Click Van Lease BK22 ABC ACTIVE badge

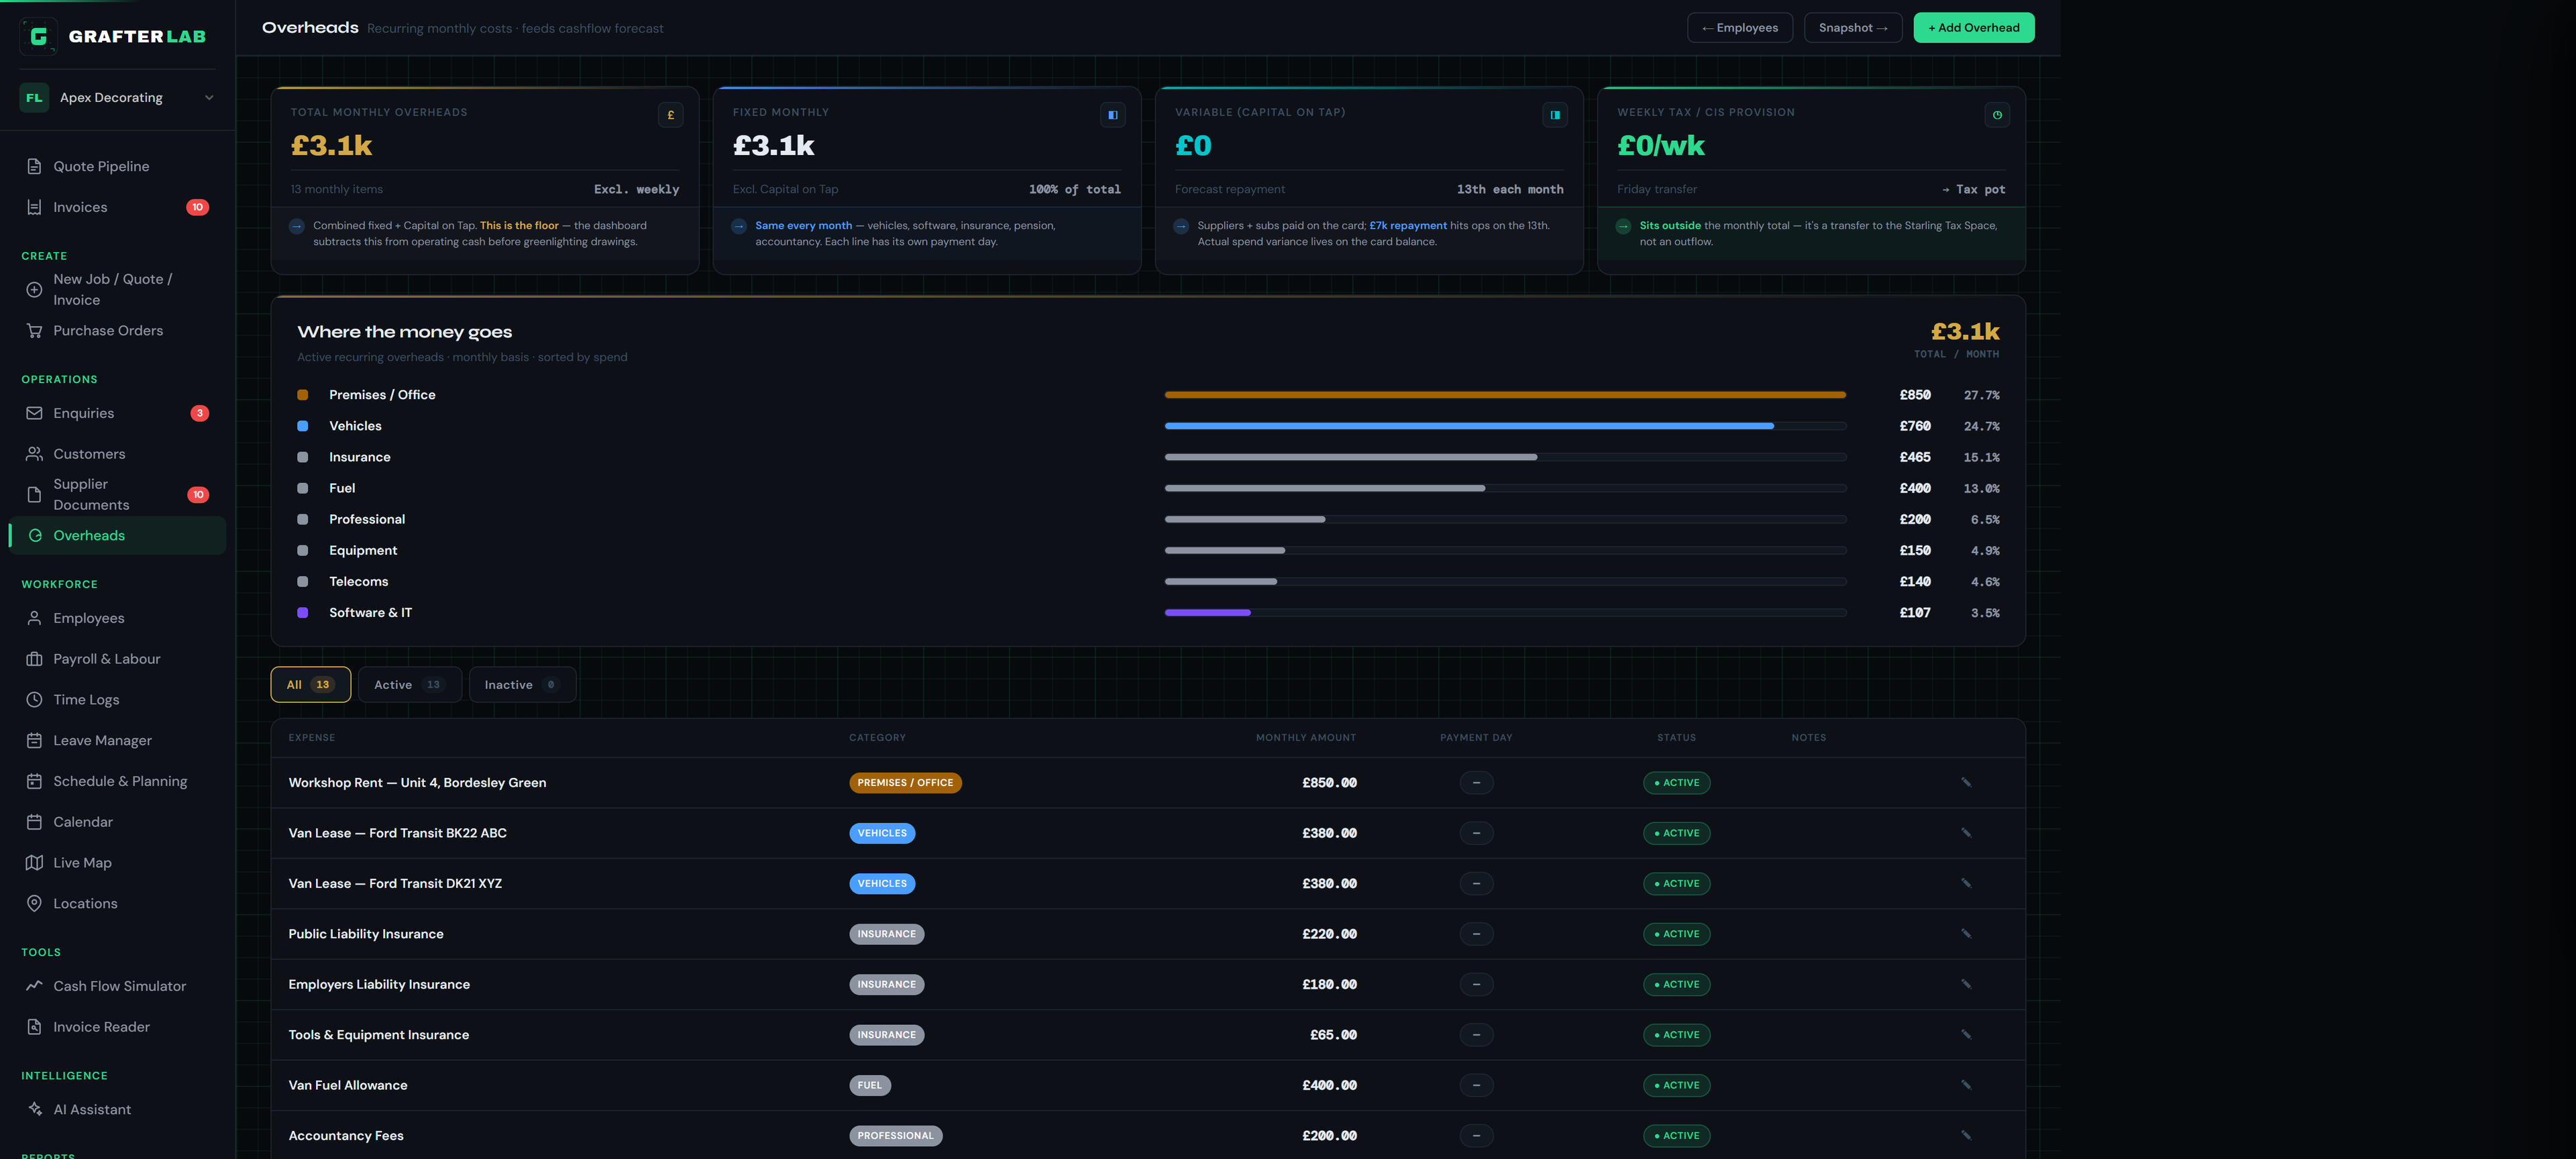[1676, 833]
